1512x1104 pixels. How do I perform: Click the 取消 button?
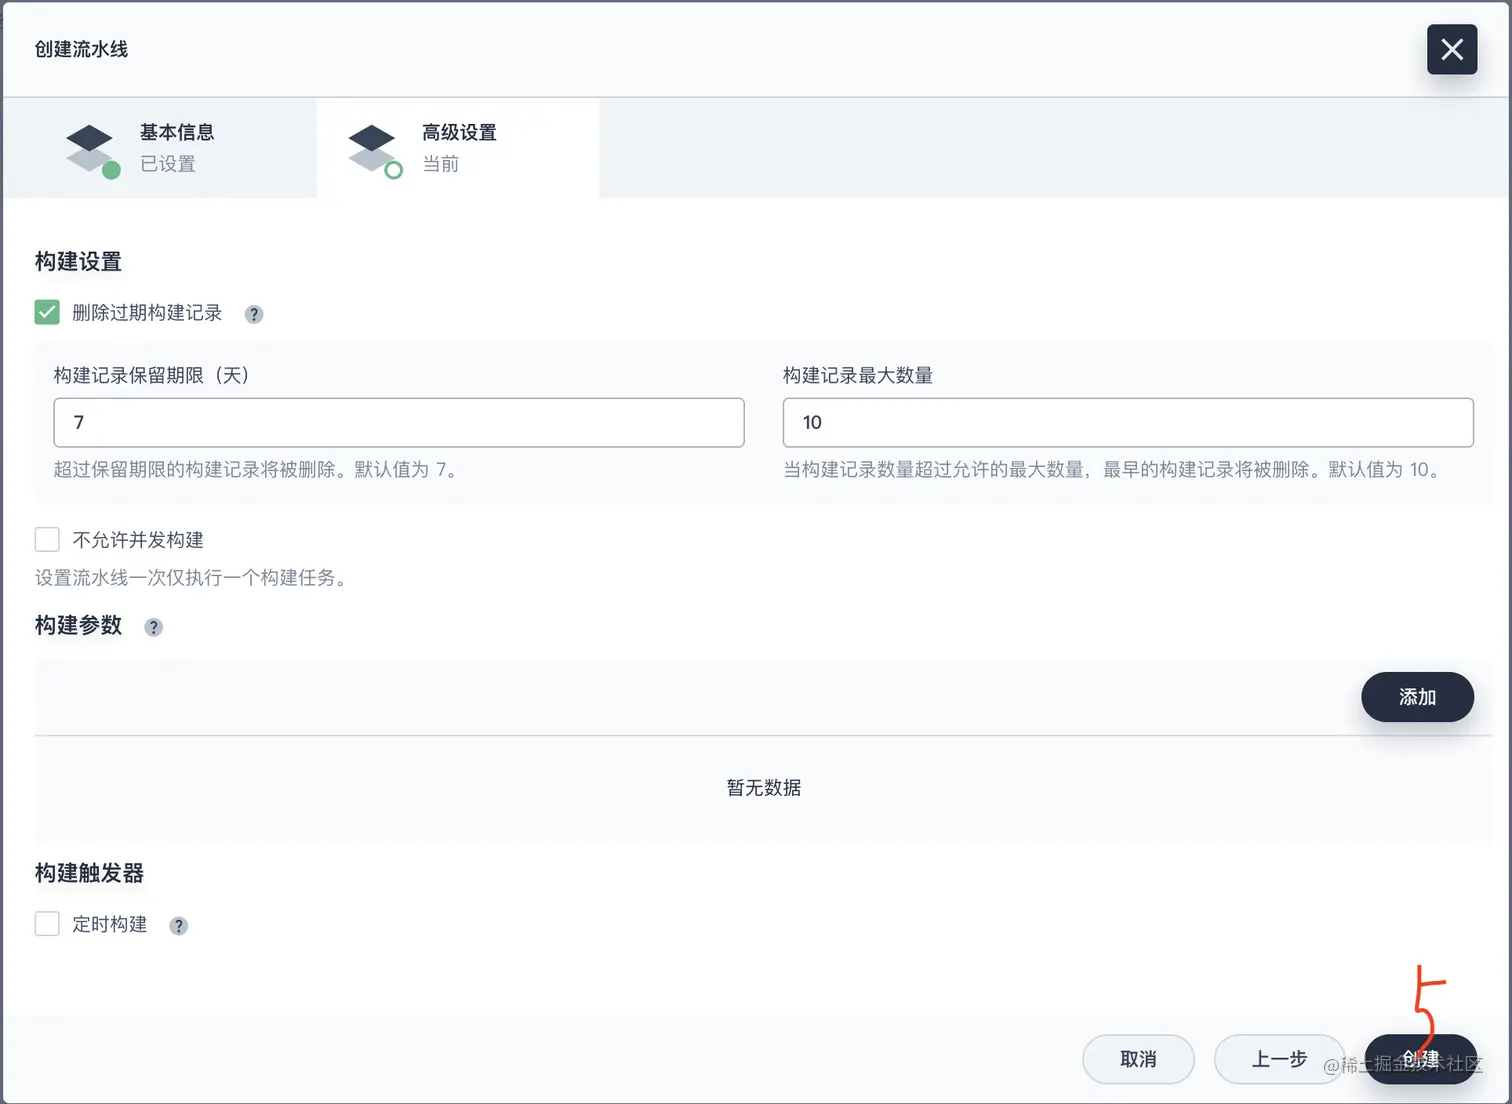point(1138,1059)
